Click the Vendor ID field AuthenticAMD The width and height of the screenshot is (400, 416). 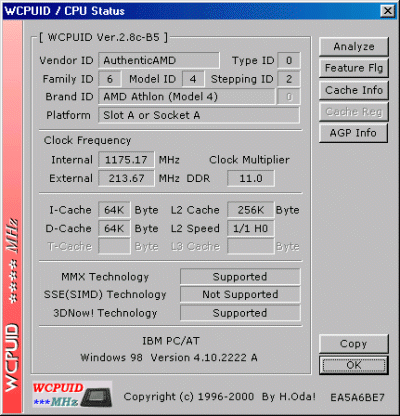point(159,60)
